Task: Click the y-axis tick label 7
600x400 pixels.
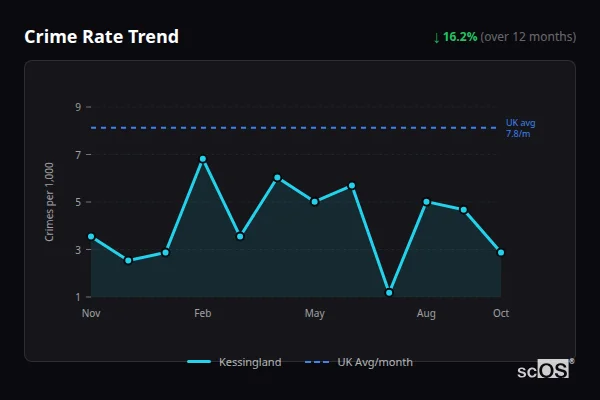Action: [78, 155]
